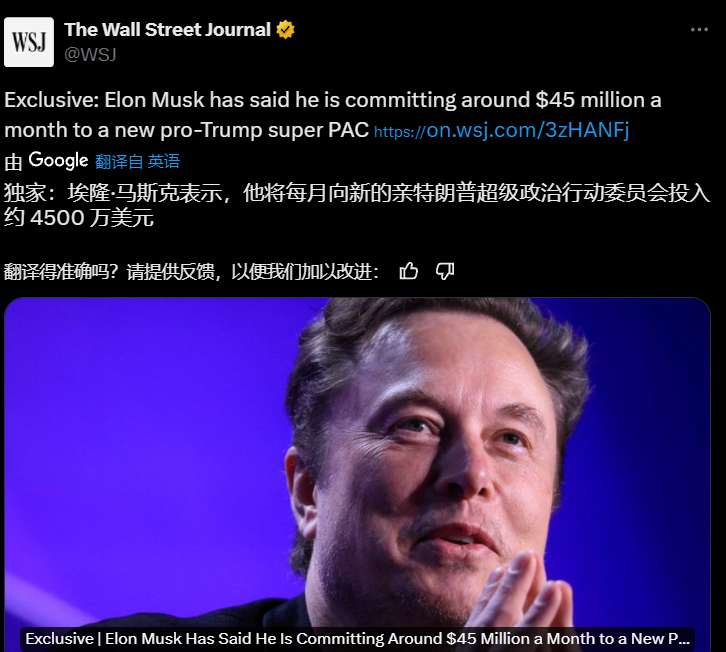This screenshot has width=726, height=652.
Task: Give thumbs-up to the translation
Action: point(408,271)
